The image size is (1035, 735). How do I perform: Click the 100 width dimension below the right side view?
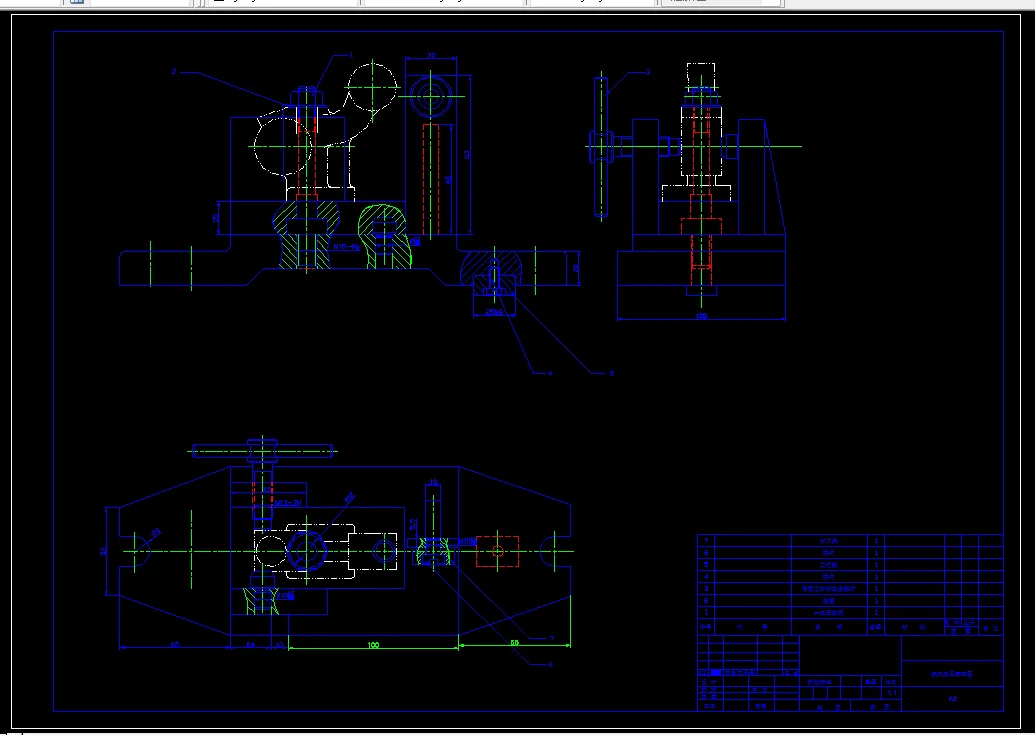pos(701,316)
